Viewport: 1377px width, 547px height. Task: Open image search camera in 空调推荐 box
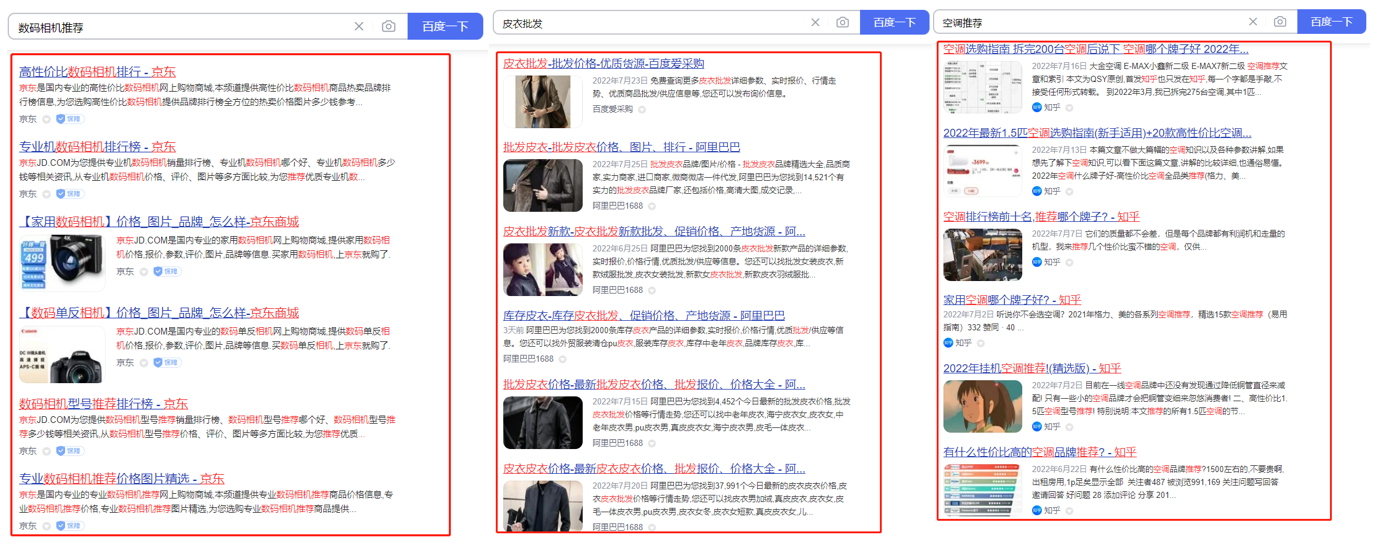click(1280, 21)
